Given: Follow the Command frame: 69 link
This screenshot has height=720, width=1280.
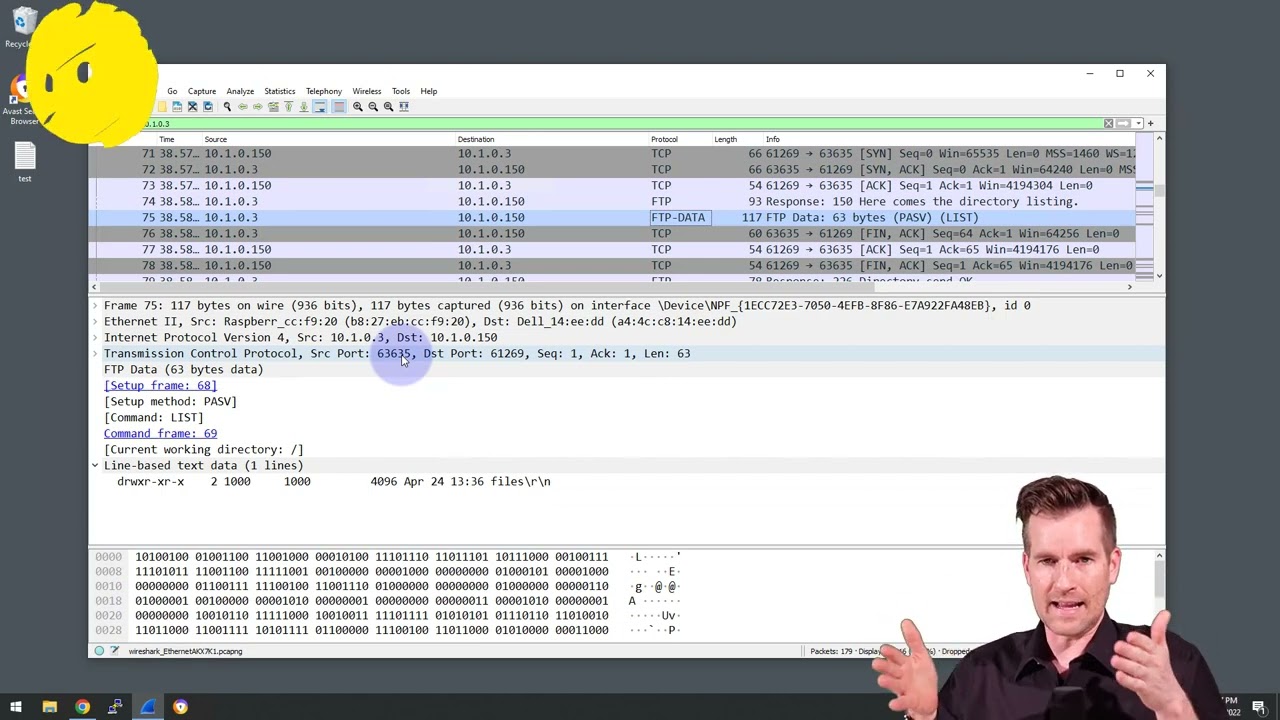Looking at the screenshot, I should point(160,434).
